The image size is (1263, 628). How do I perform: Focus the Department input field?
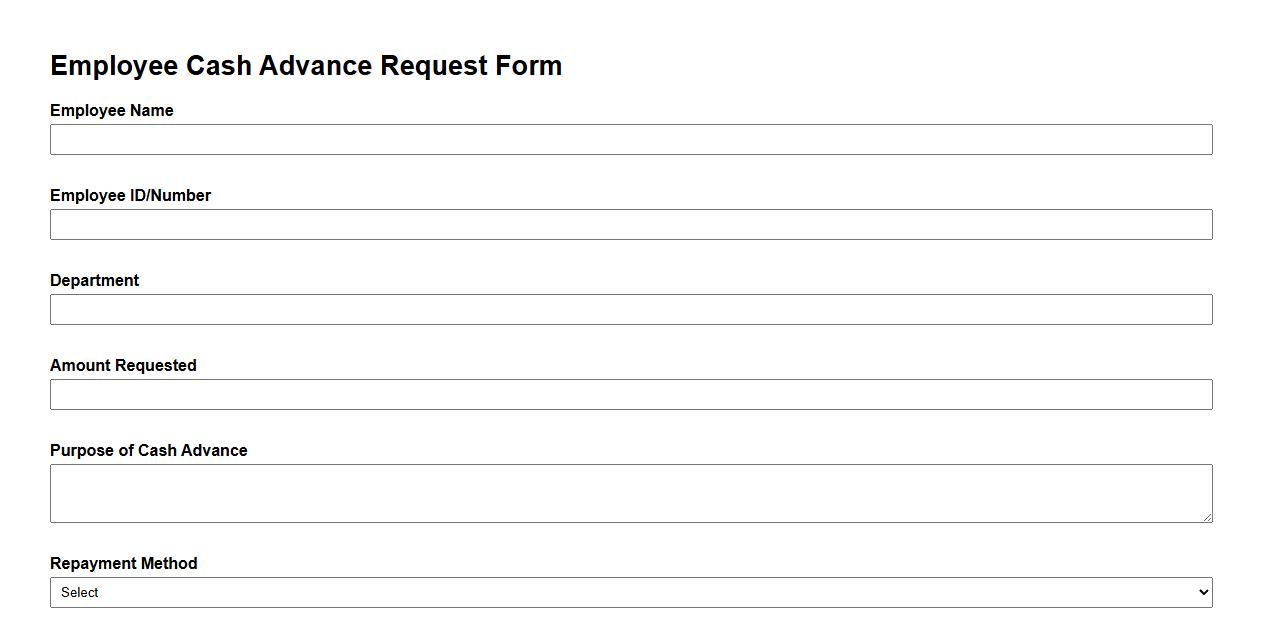(630, 309)
